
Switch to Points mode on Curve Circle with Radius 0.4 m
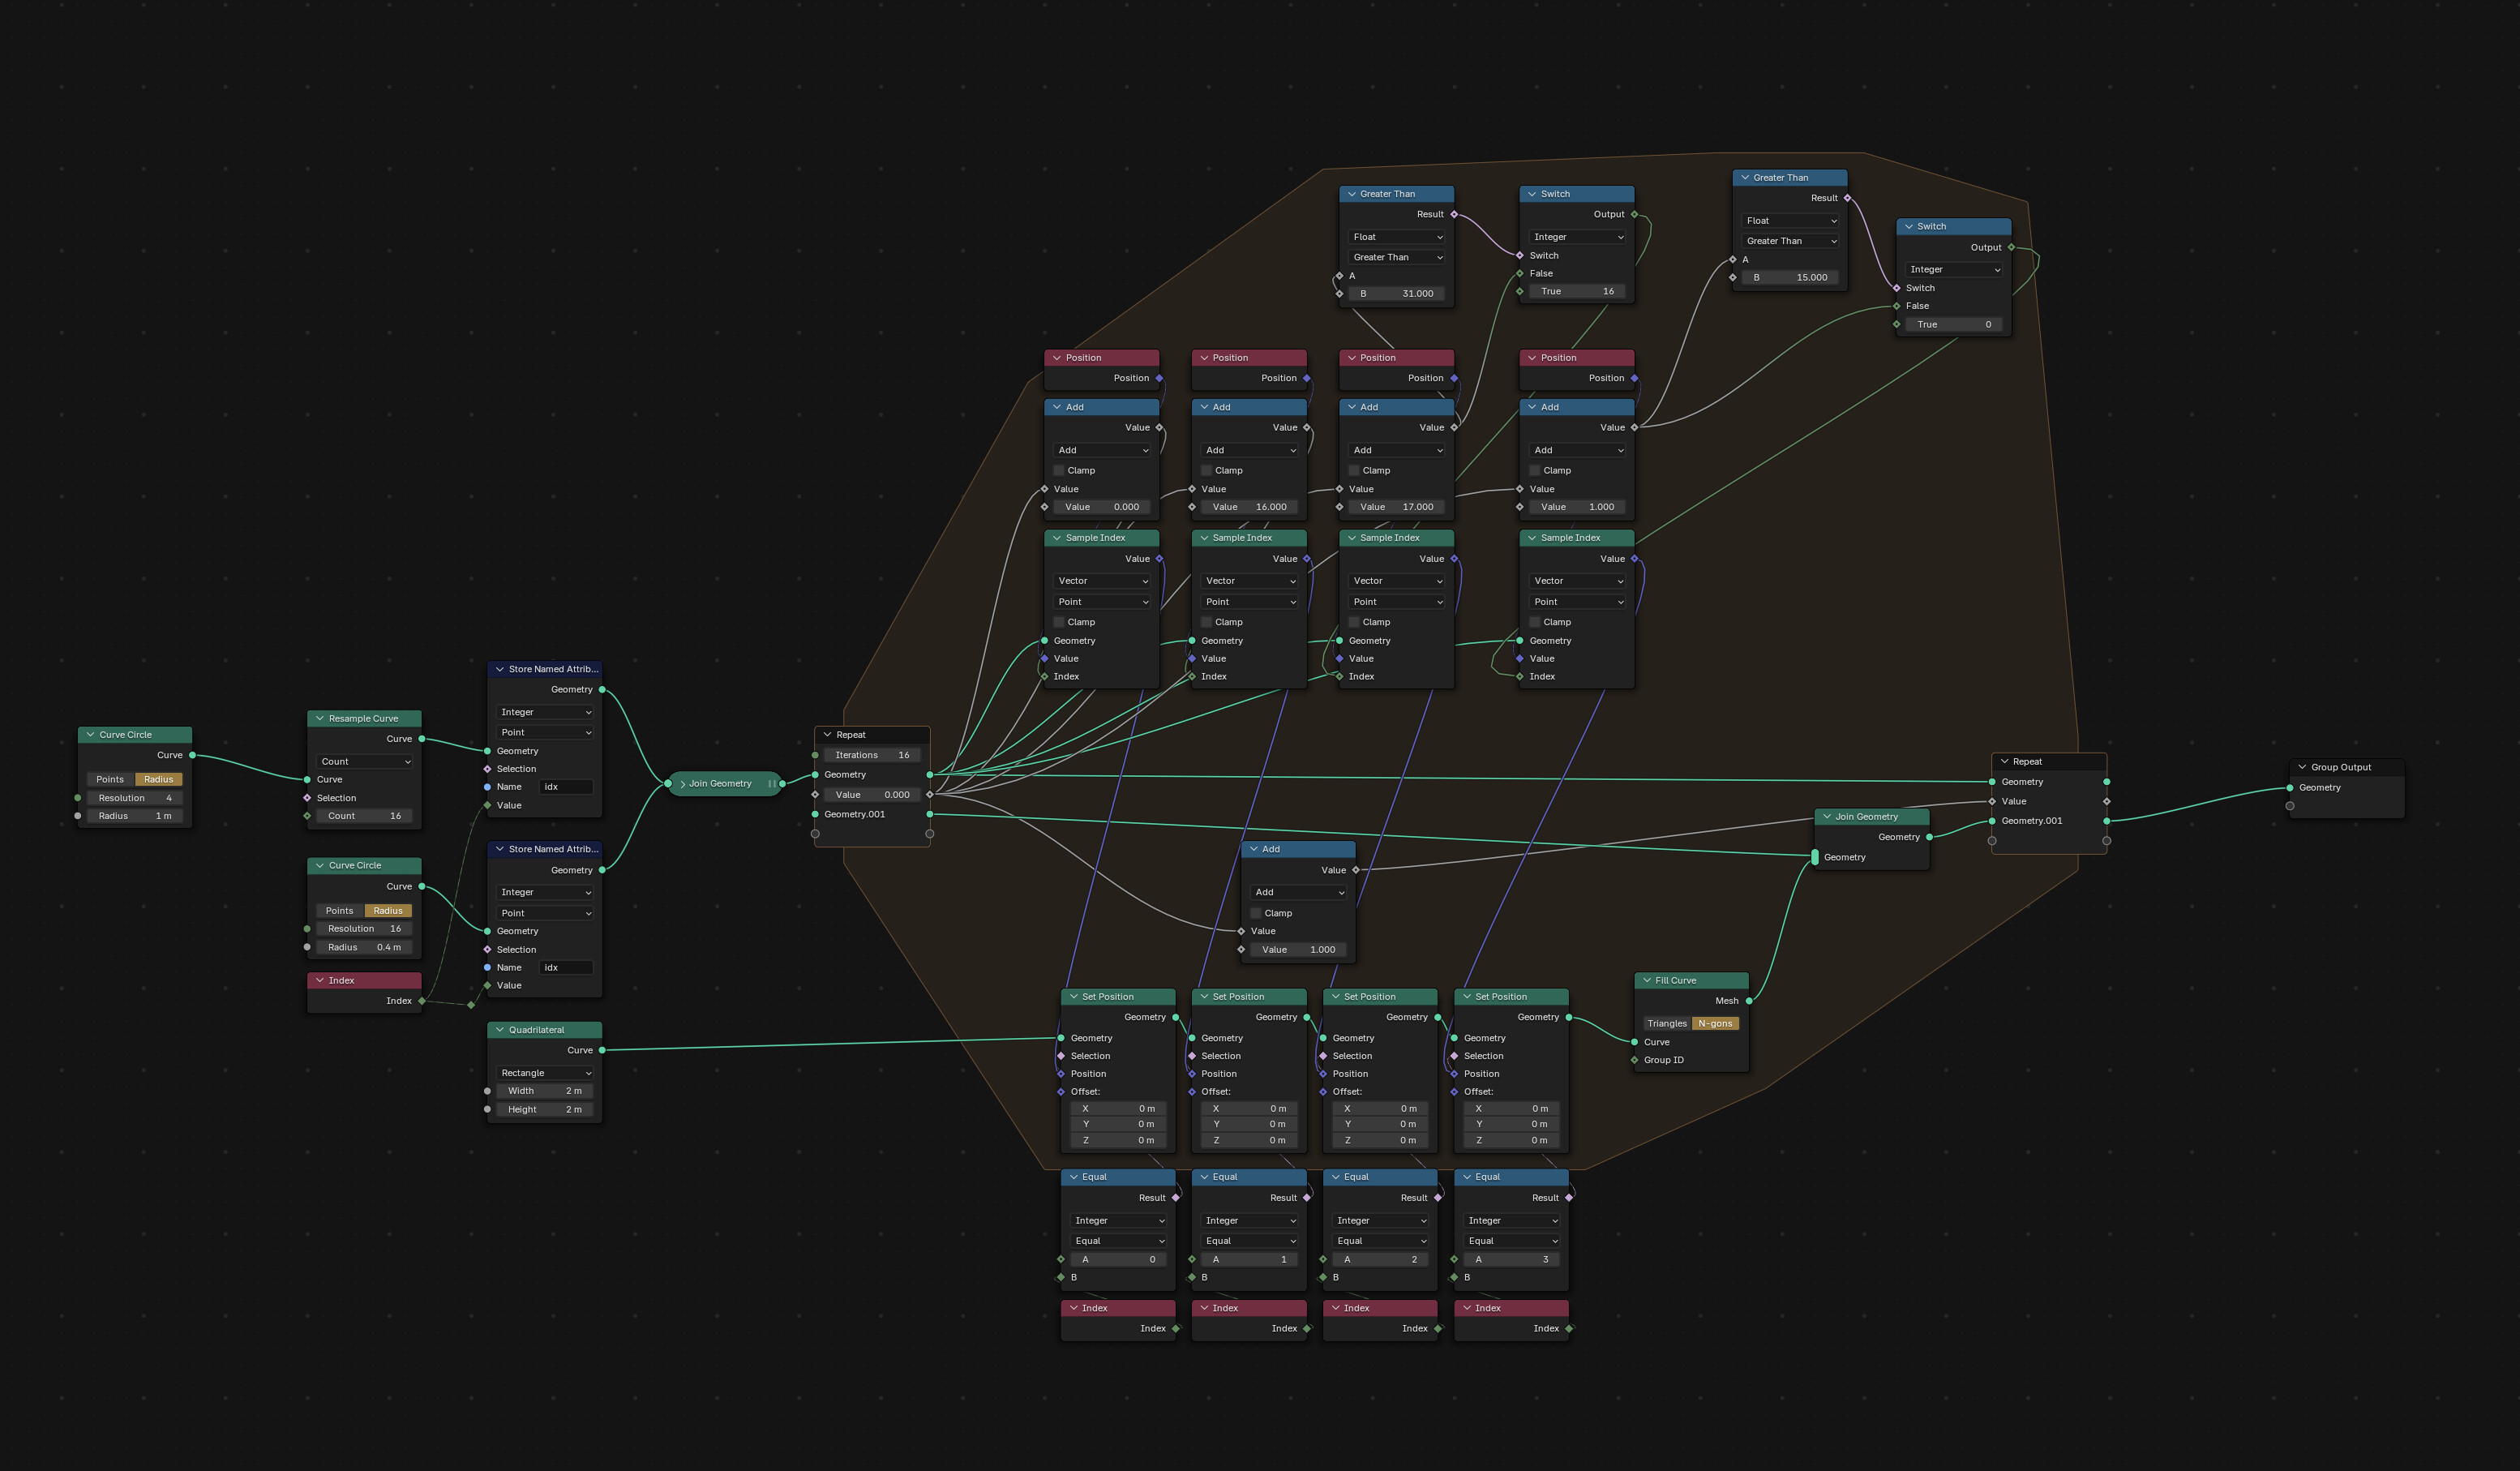(x=340, y=910)
